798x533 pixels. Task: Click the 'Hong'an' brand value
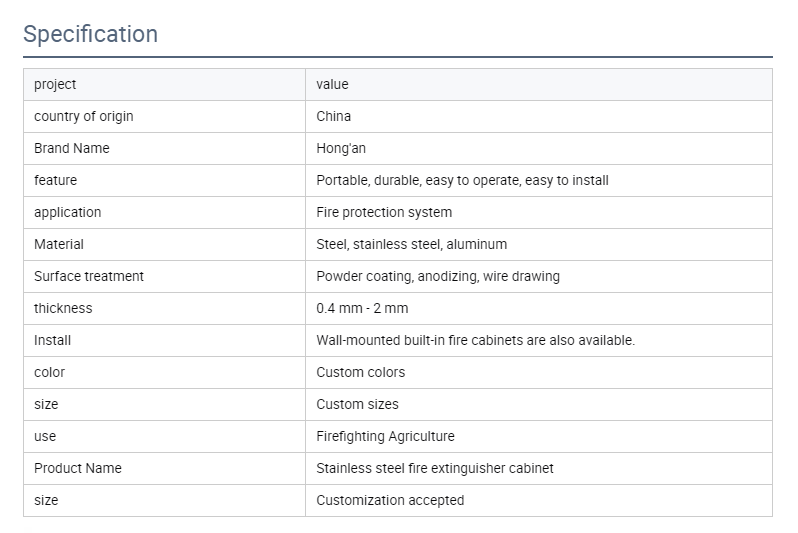point(341,148)
